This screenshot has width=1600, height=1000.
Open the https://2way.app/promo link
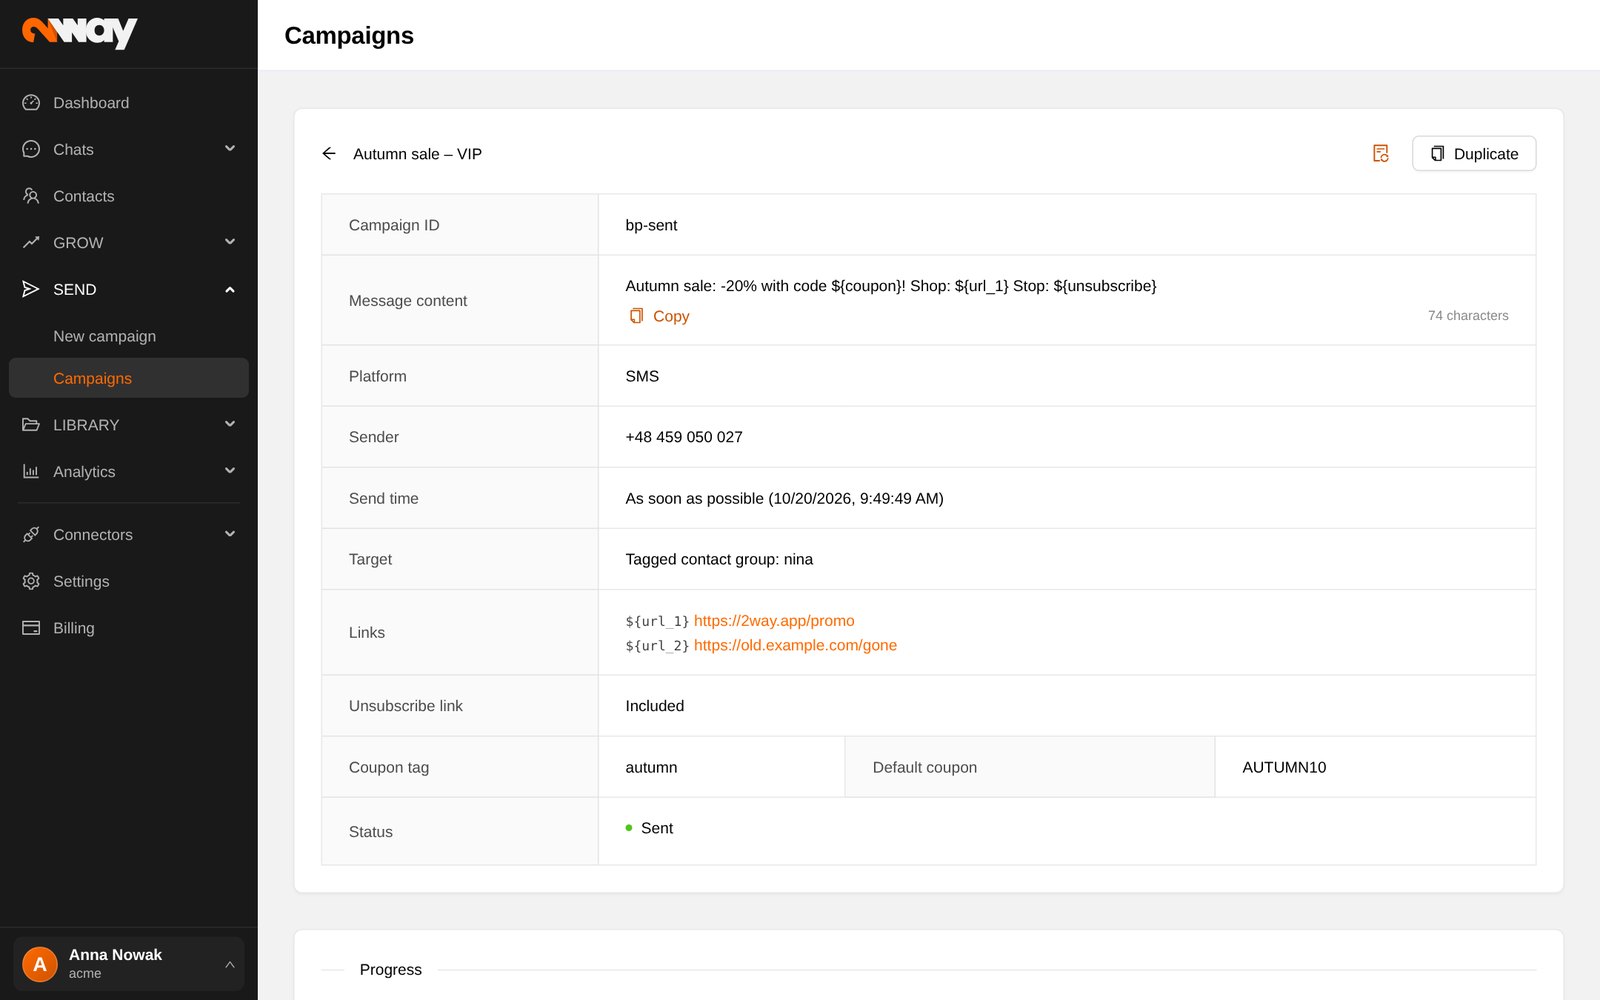coord(774,621)
